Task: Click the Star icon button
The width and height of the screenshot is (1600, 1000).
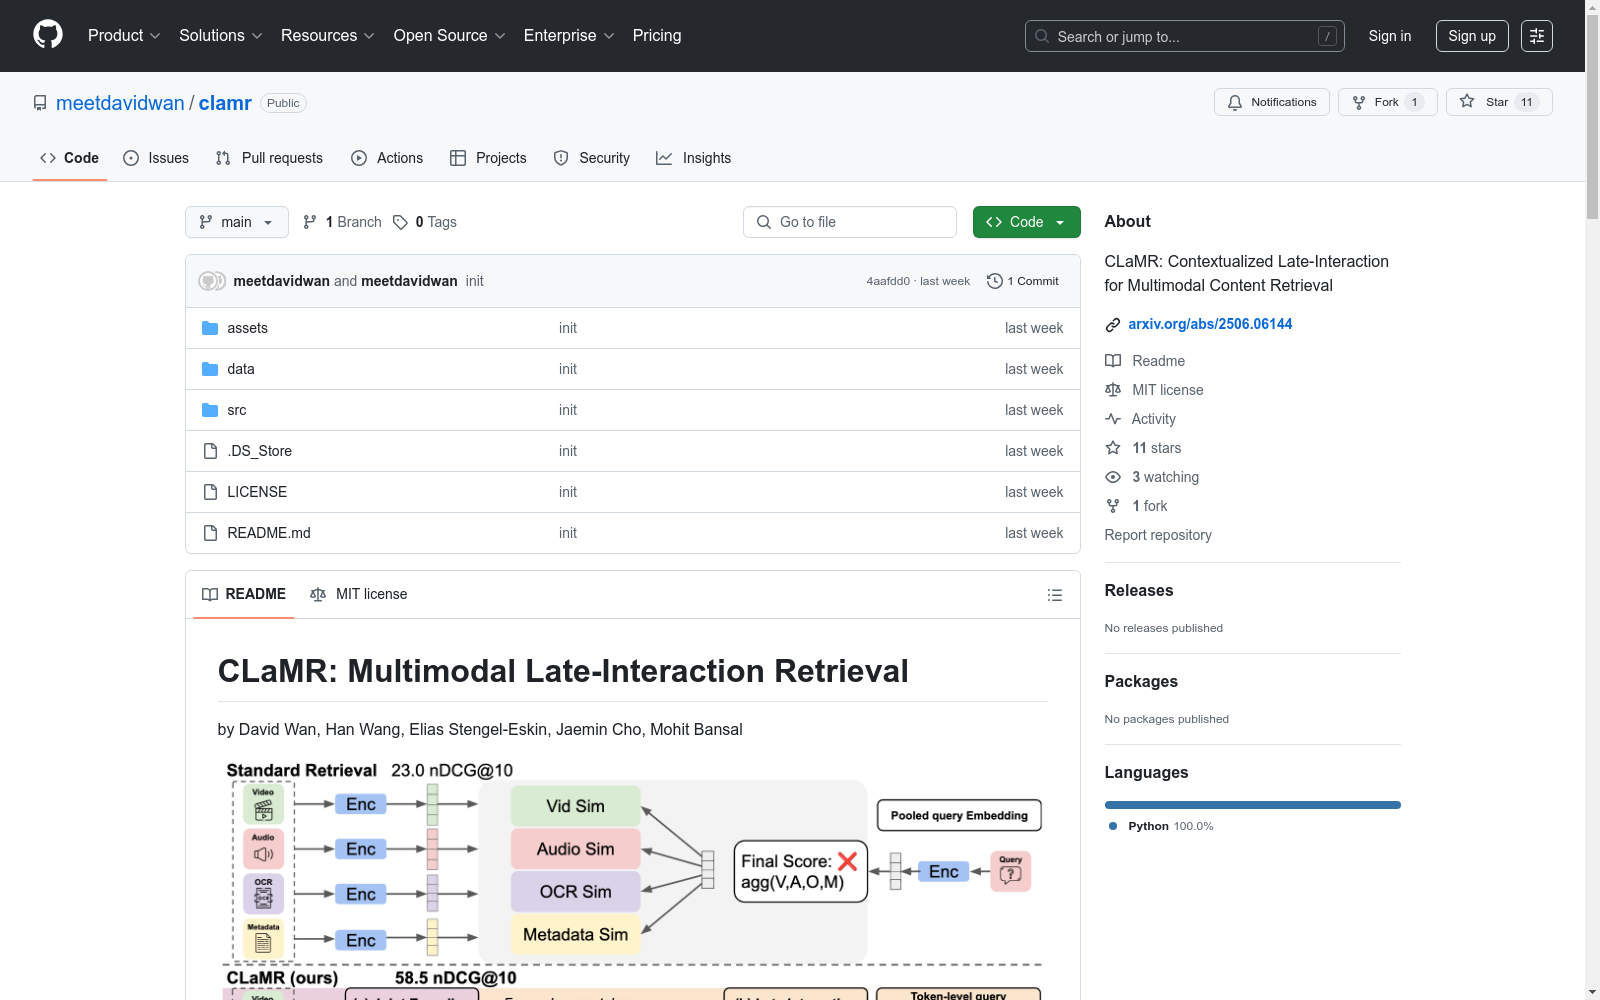Action: point(1467,101)
